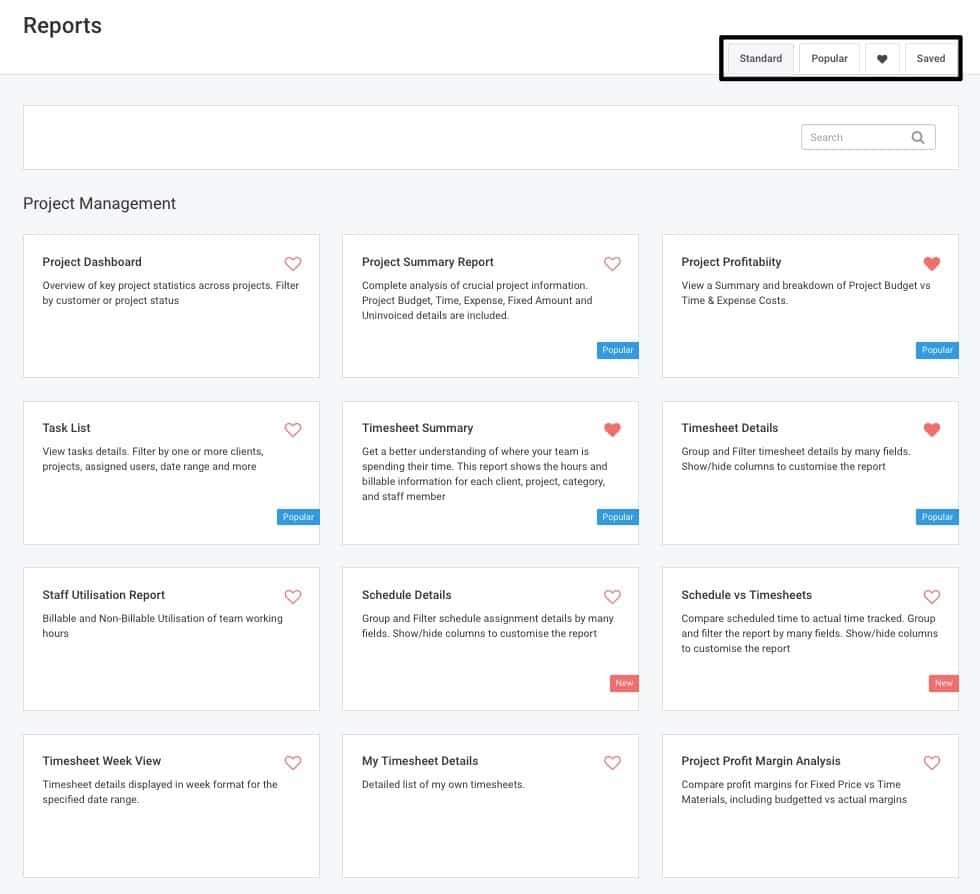The width and height of the screenshot is (980, 894).
Task: Unfavorite the Project Profitability report
Action: (931, 264)
